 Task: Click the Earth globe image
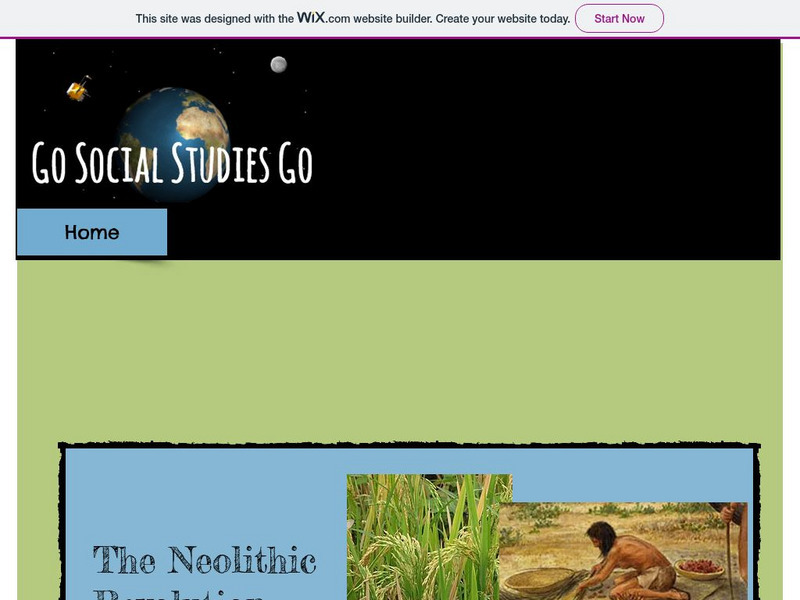click(x=174, y=144)
